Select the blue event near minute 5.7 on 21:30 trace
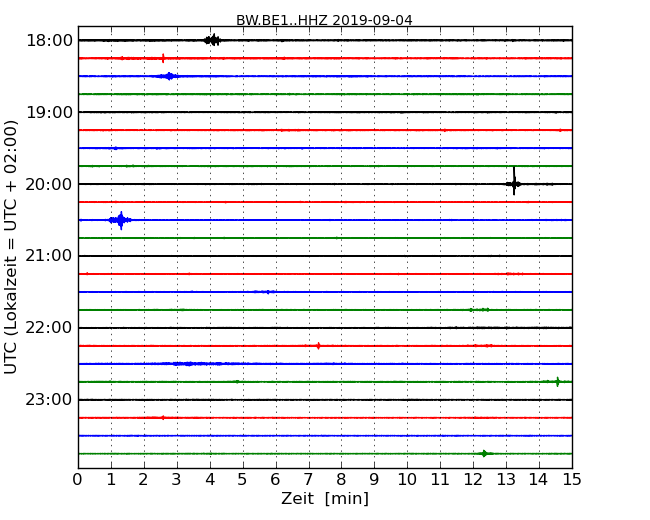Screen dimensions: 650x520 [x=266, y=292]
